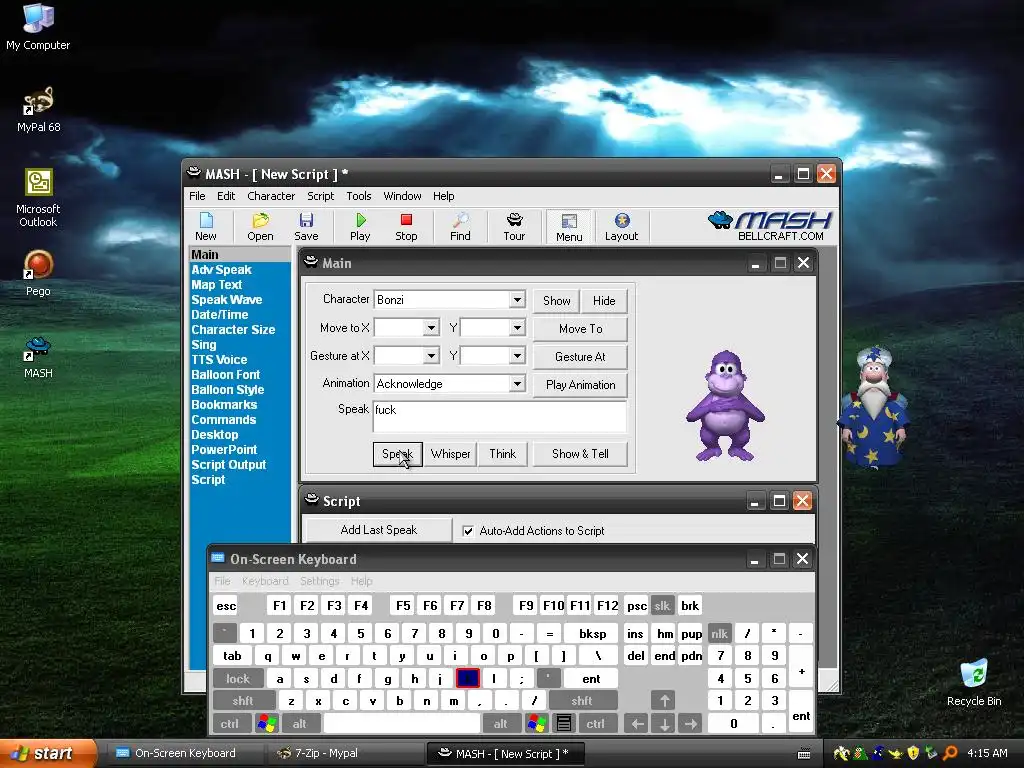1024x768 pixels.
Task: Open the File menu in MASH
Action: pos(197,196)
